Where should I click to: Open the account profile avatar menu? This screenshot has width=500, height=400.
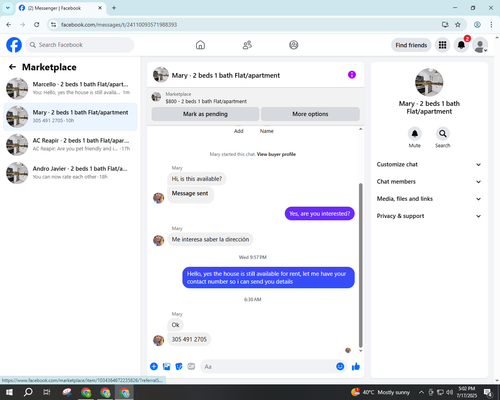pos(480,45)
